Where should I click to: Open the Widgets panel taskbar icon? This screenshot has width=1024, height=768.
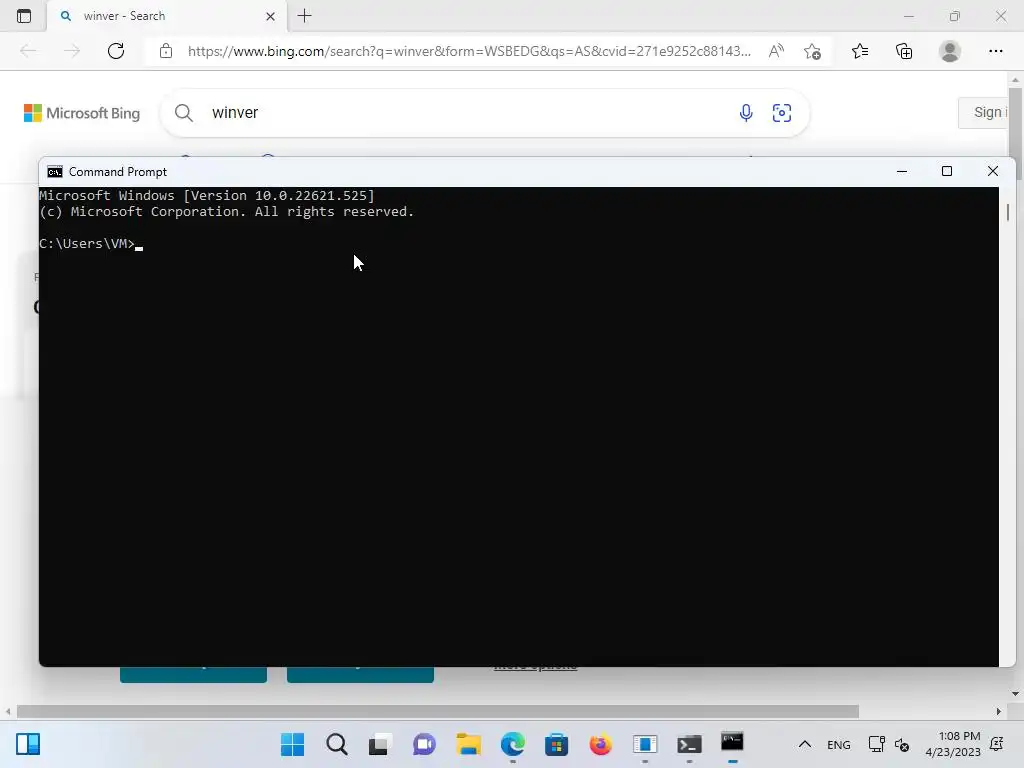(x=28, y=744)
